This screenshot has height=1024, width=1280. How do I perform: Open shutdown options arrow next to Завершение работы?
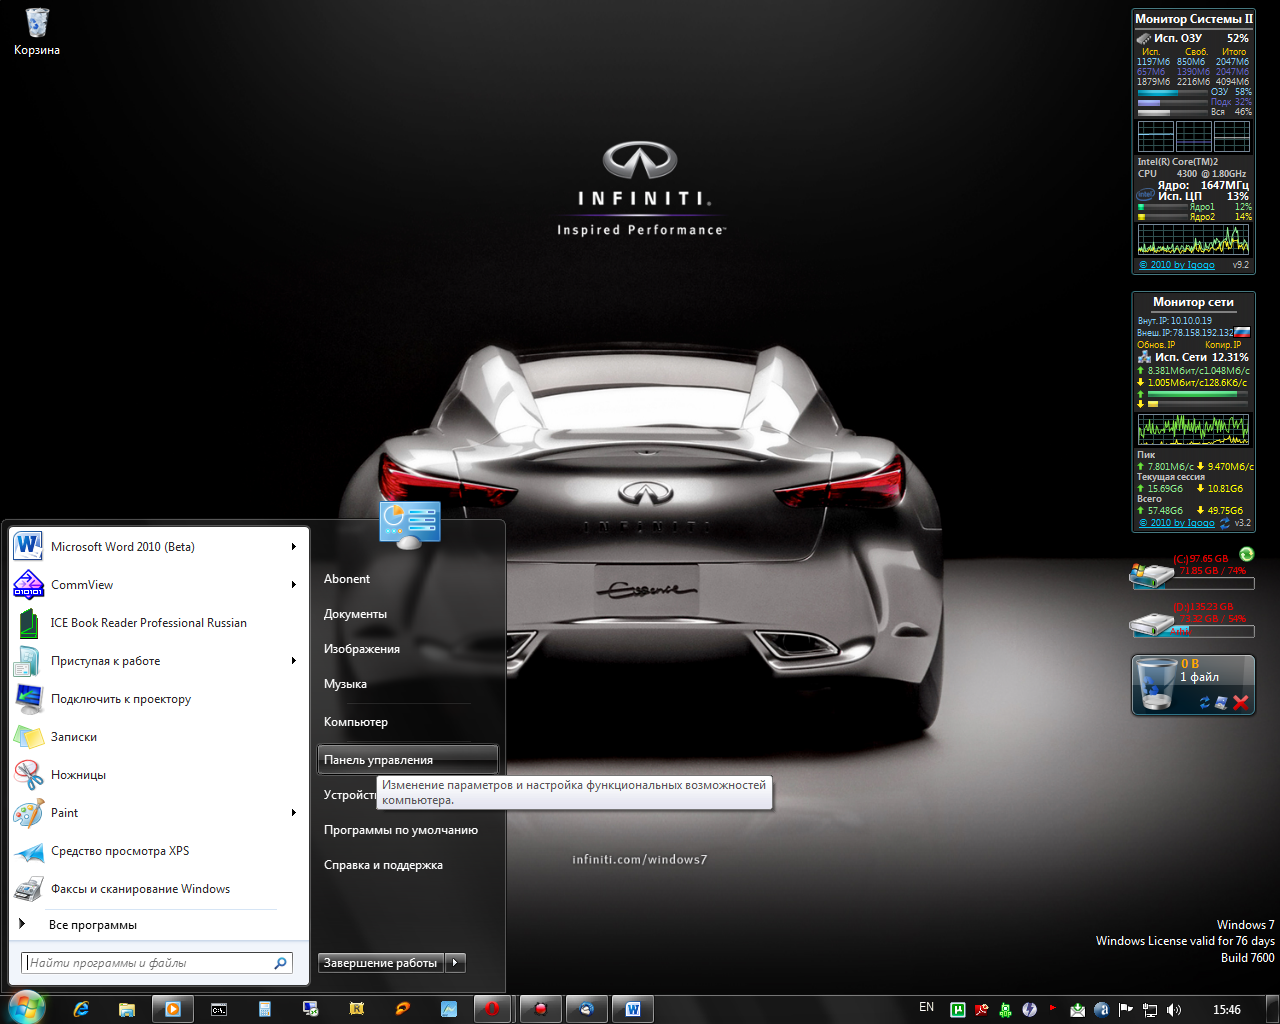pyautogui.click(x=455, y=963)
